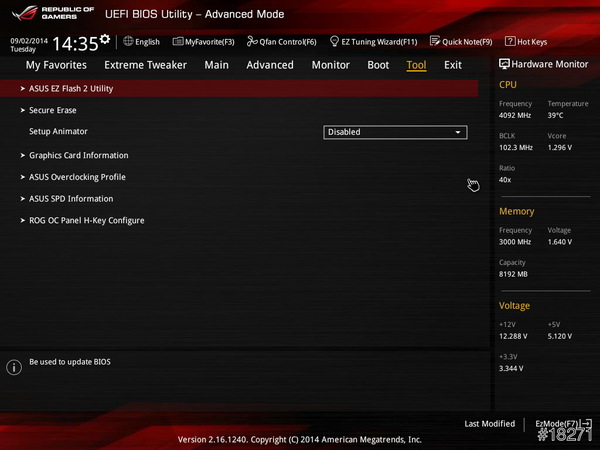Open MyFavorite(F3) shortcut
Viewport: 600px width, 450px height.
[x=203, y=42]
